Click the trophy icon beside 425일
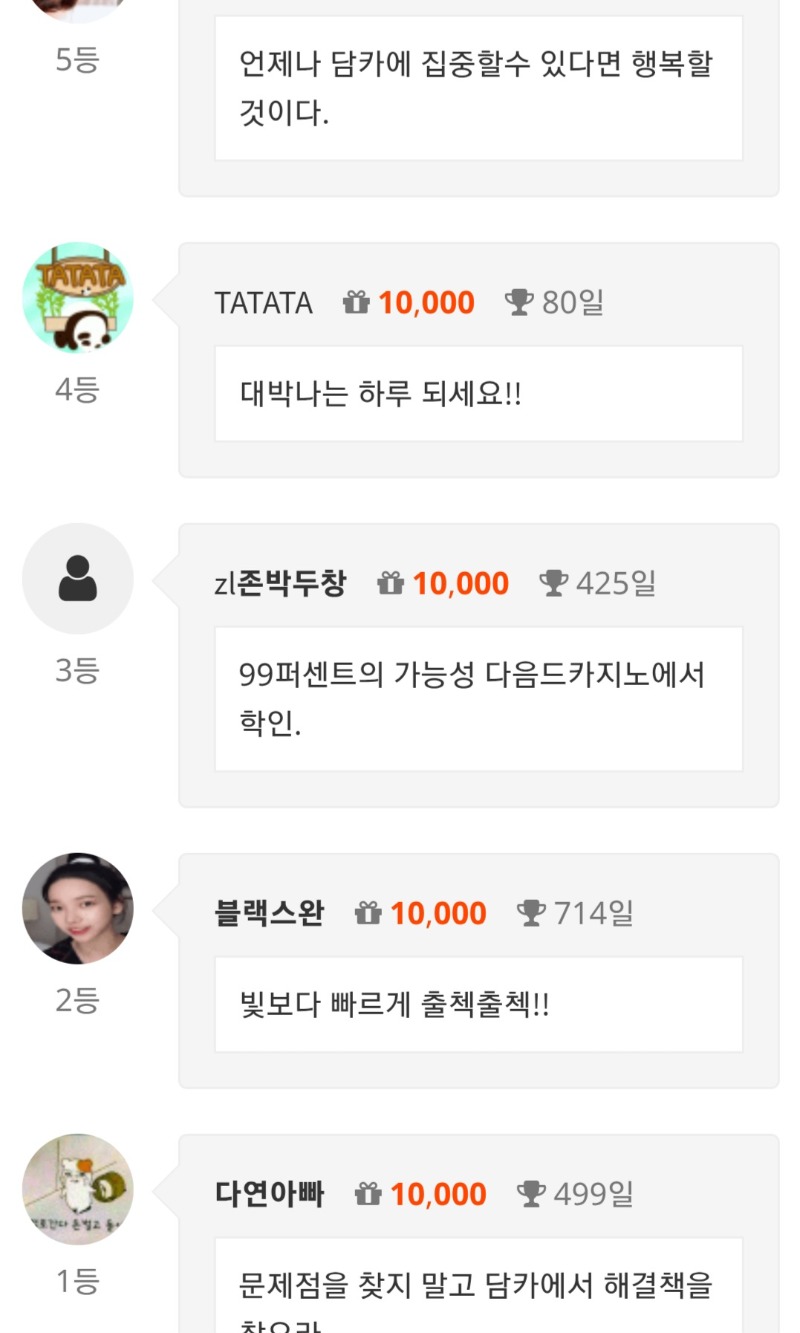 tap(553, 583)
